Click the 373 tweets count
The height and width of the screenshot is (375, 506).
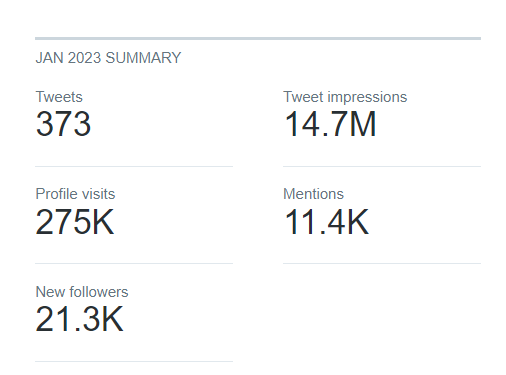[63, 124]
